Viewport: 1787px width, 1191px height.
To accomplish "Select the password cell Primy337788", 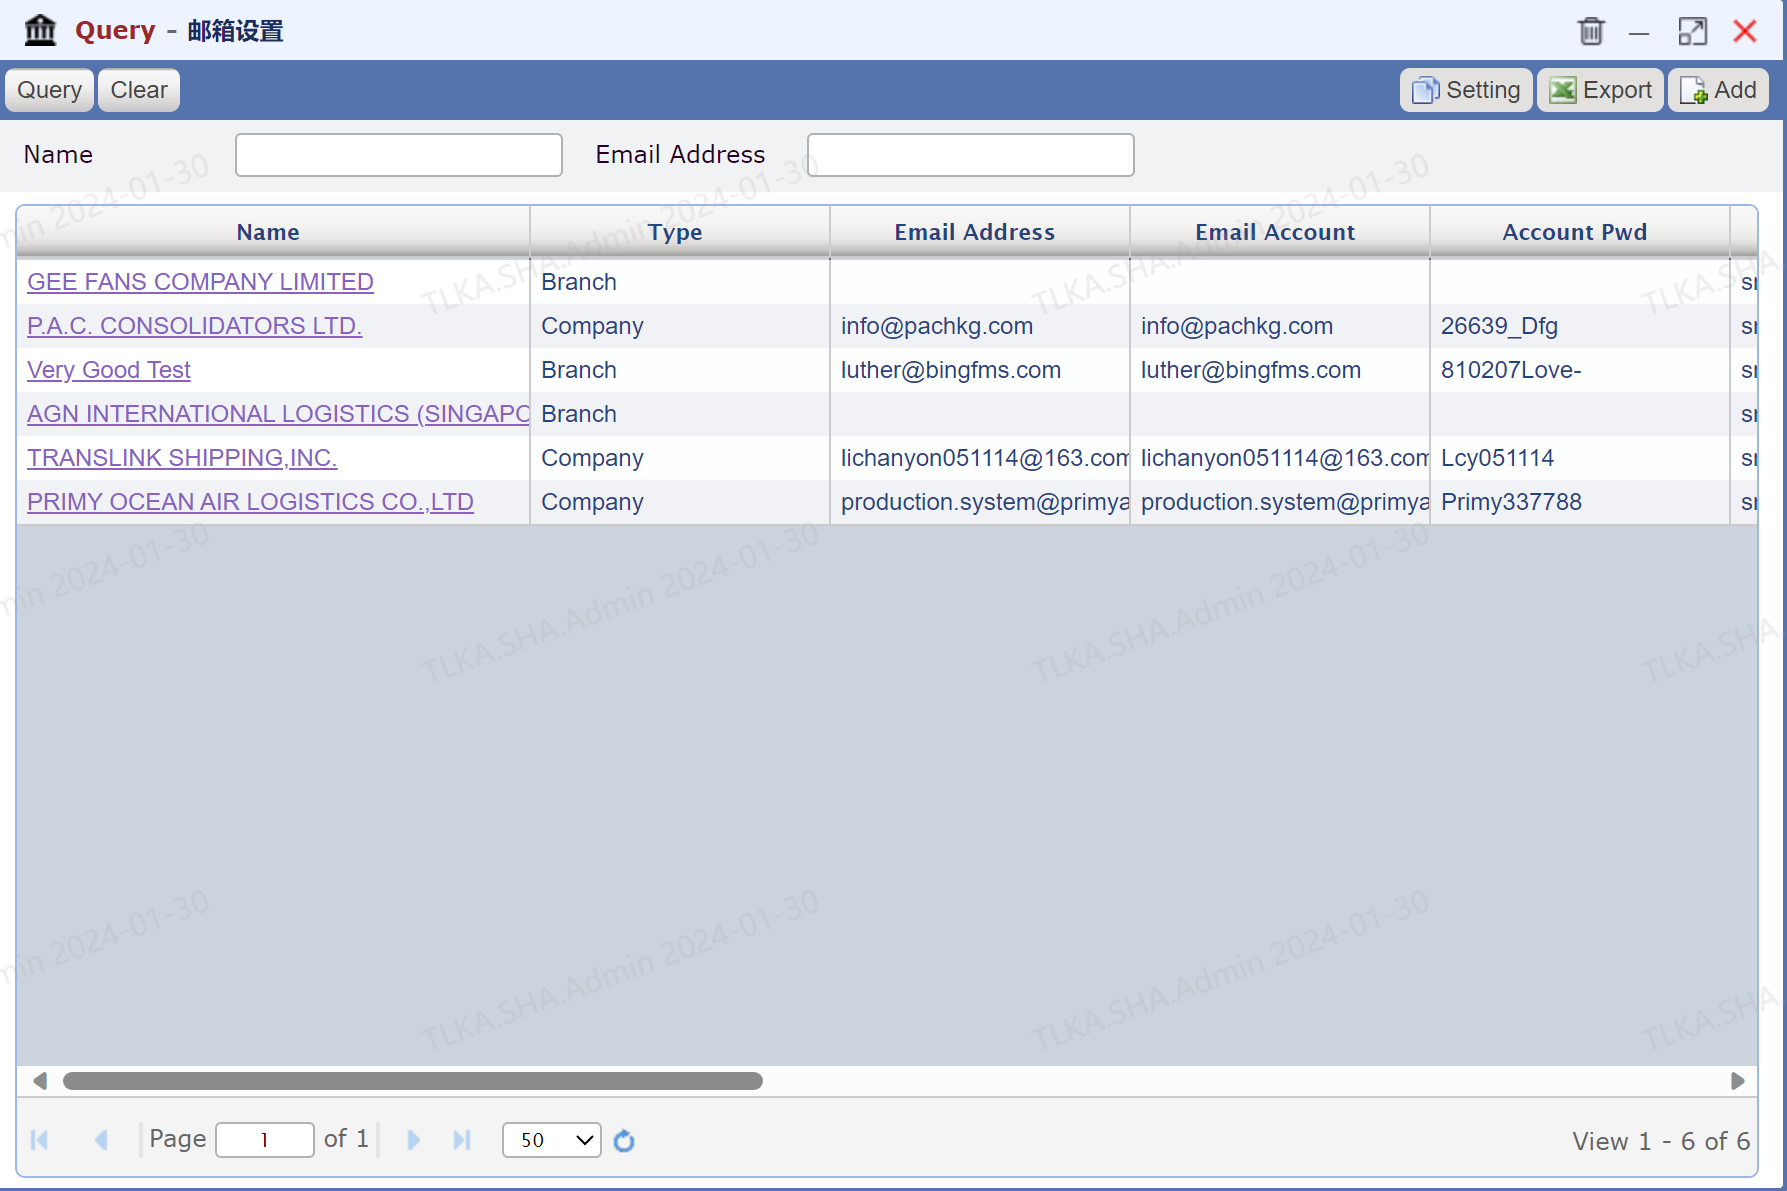I will tap(1580, 502).
